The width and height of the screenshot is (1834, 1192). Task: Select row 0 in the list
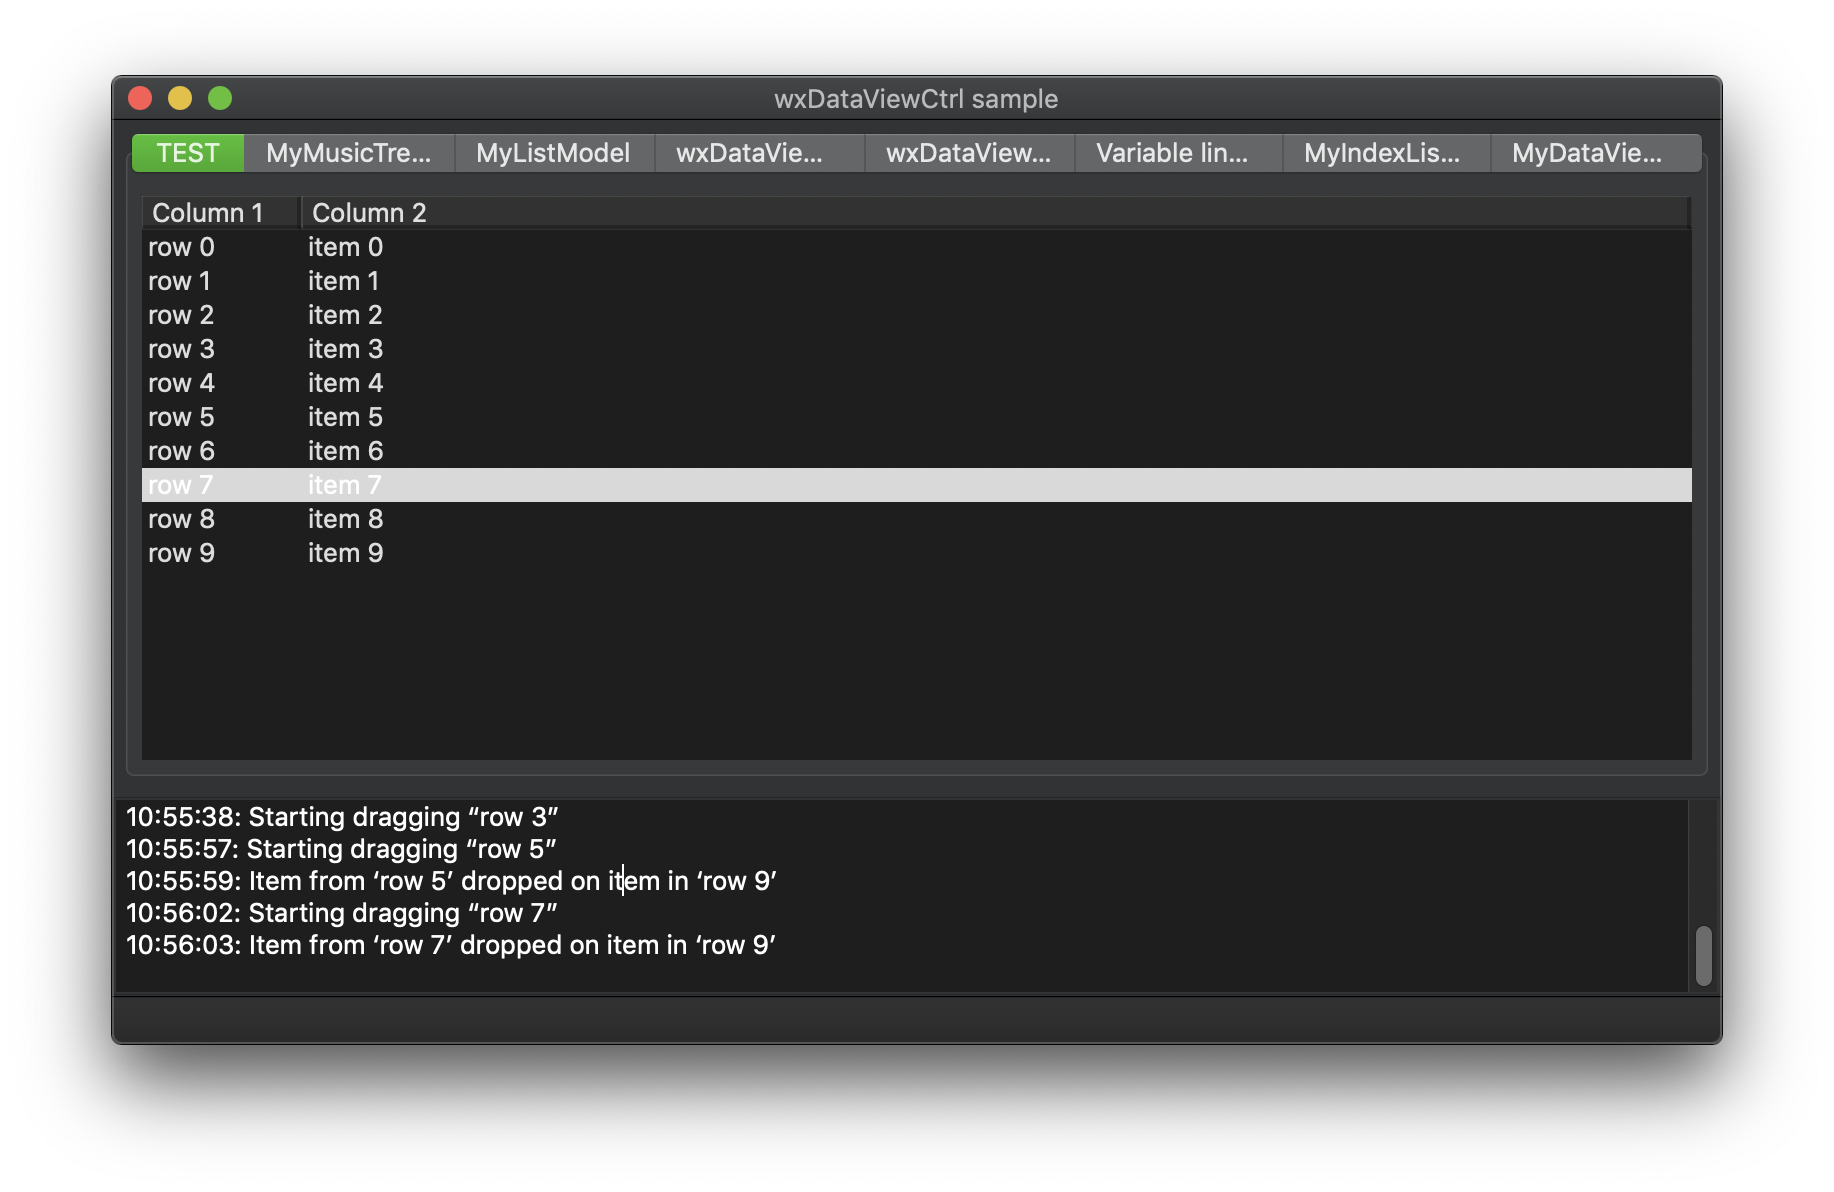pos(182,247)
